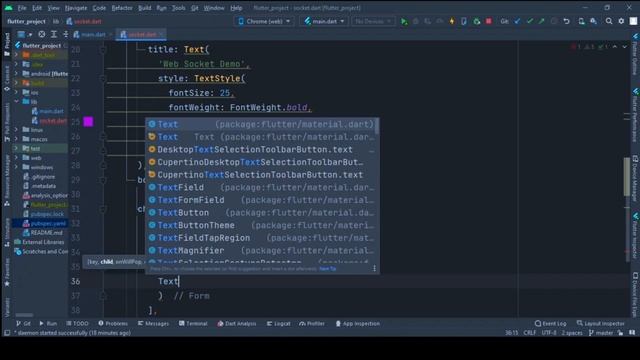The height and width of the screenshot is (360, 640).
Task: Click the Git update project checkmark icon
Action: 517,21
